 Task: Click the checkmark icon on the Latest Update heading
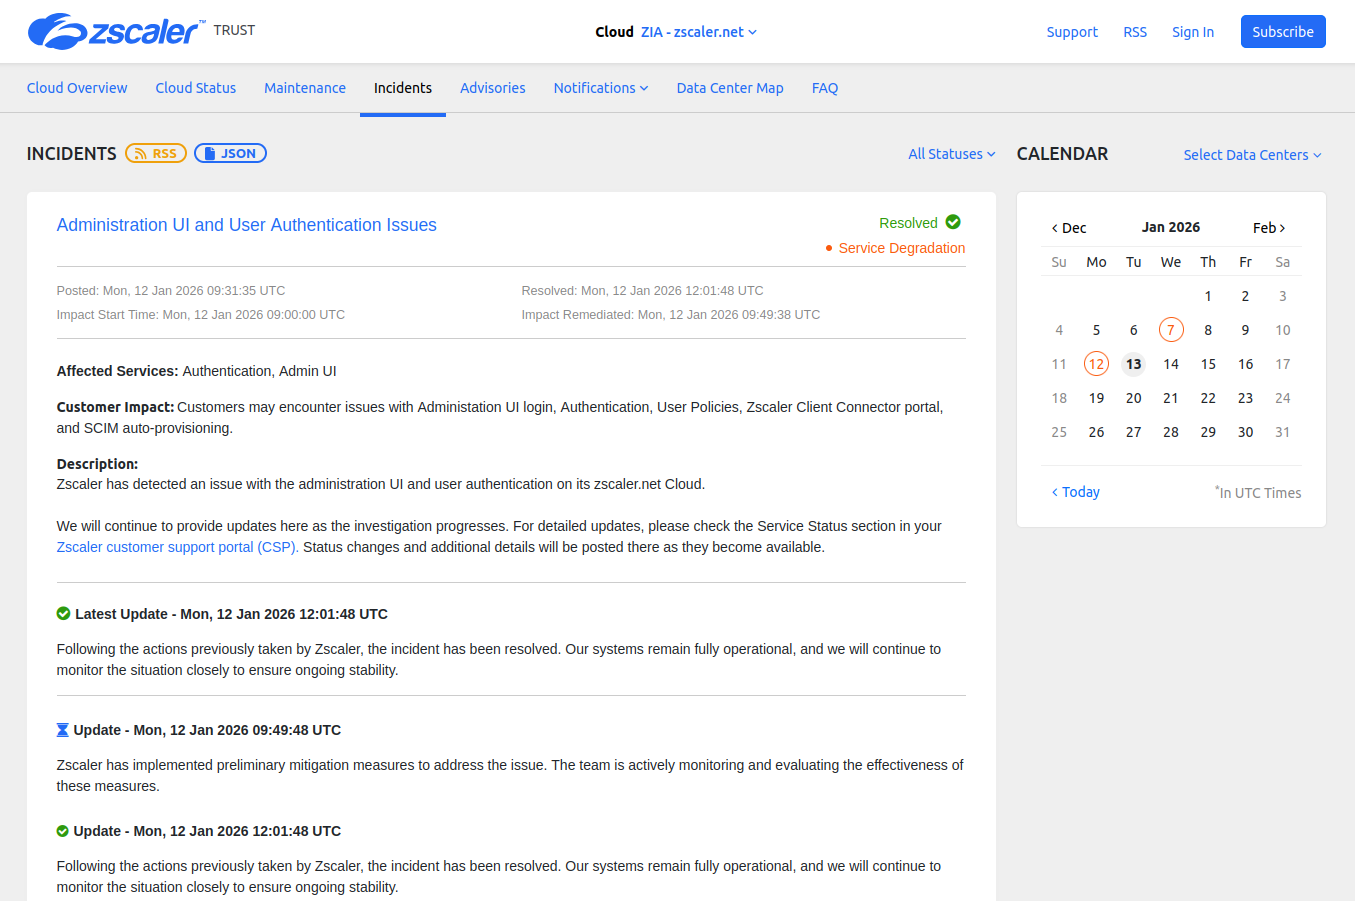(x=63, y=613)
